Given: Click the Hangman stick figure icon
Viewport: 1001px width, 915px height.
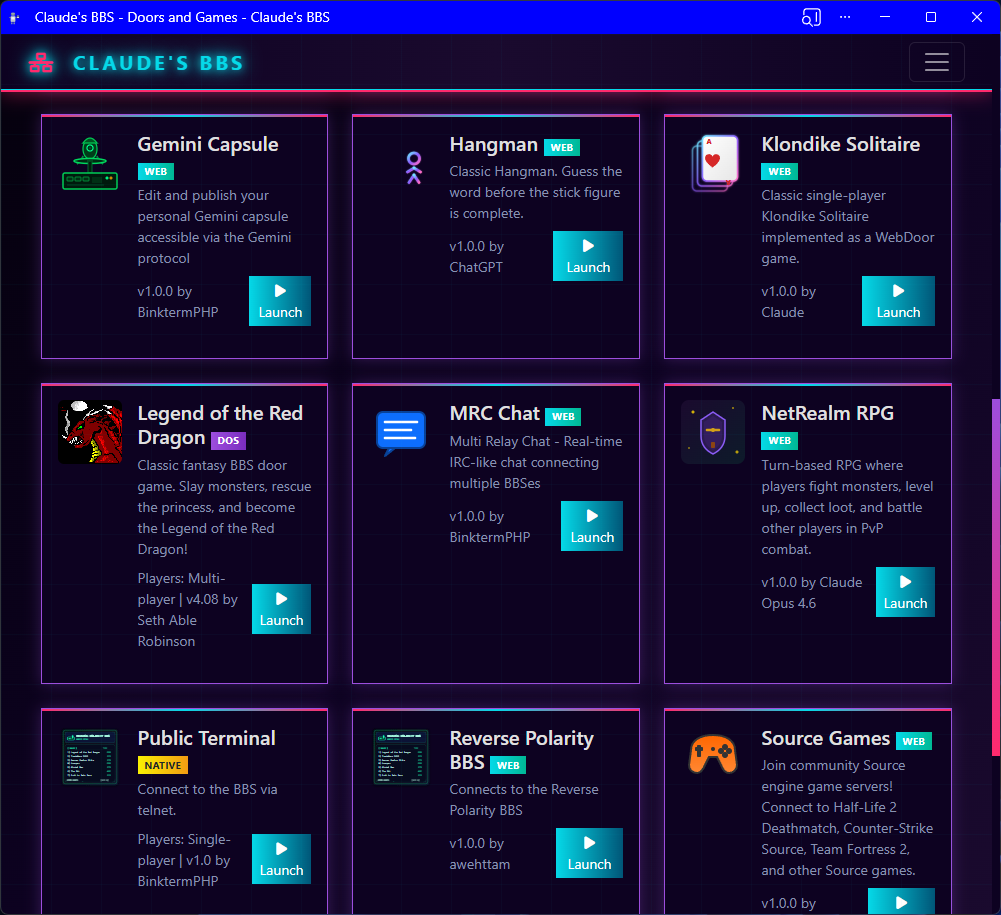Looking at the screenshot, I should coord(414,168).
